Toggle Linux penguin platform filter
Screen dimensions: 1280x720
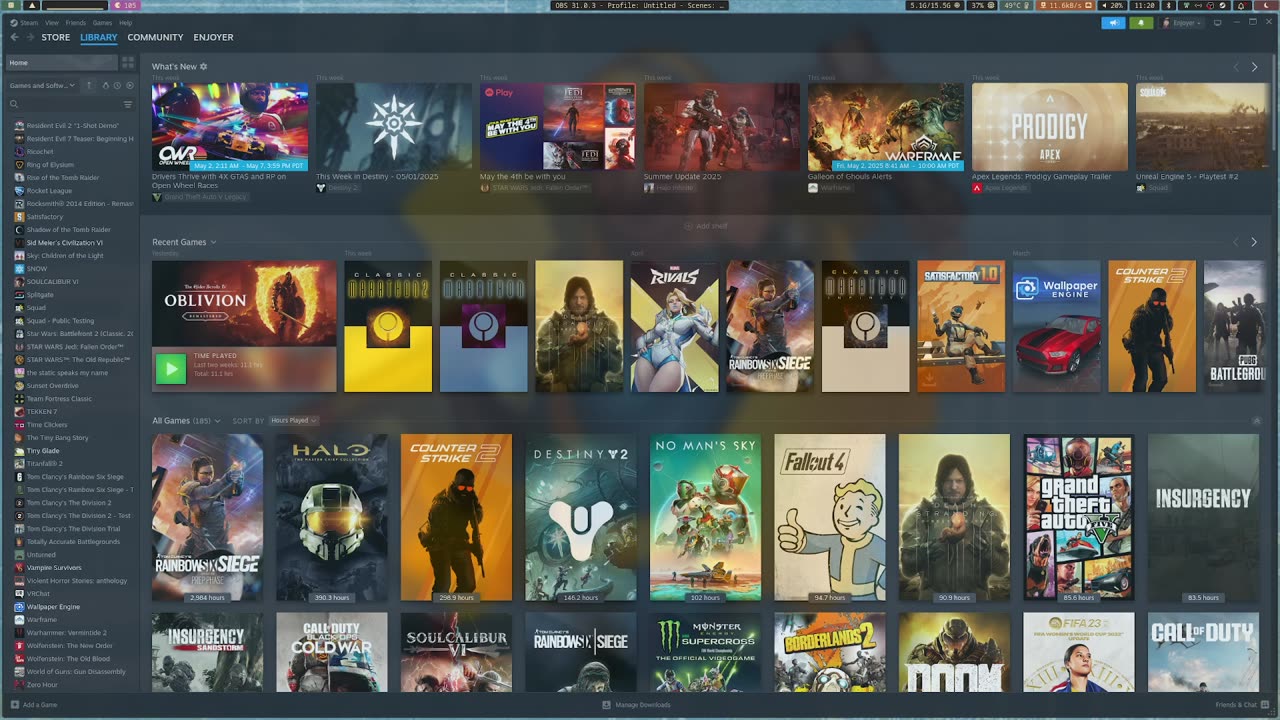[105, 85]
